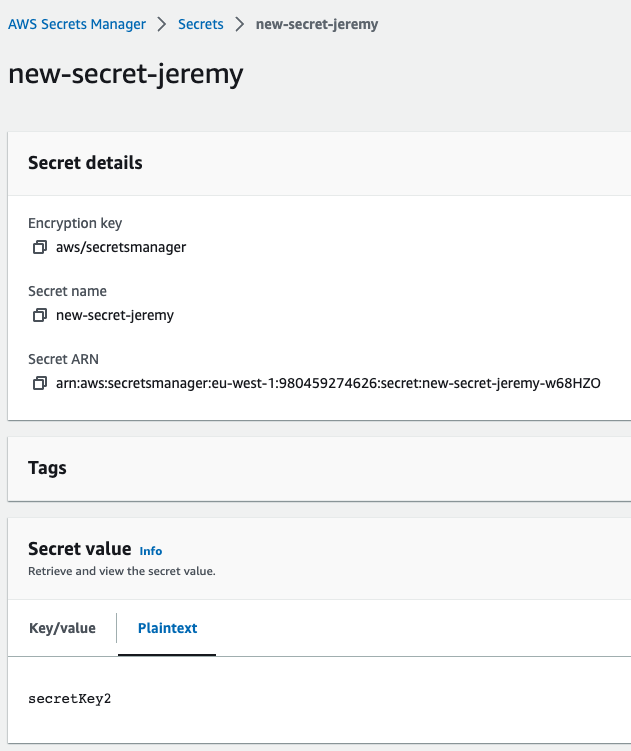Copy the secret name to clipboard
This screenshot has width=631, height=751.
(x=40, y=315)
